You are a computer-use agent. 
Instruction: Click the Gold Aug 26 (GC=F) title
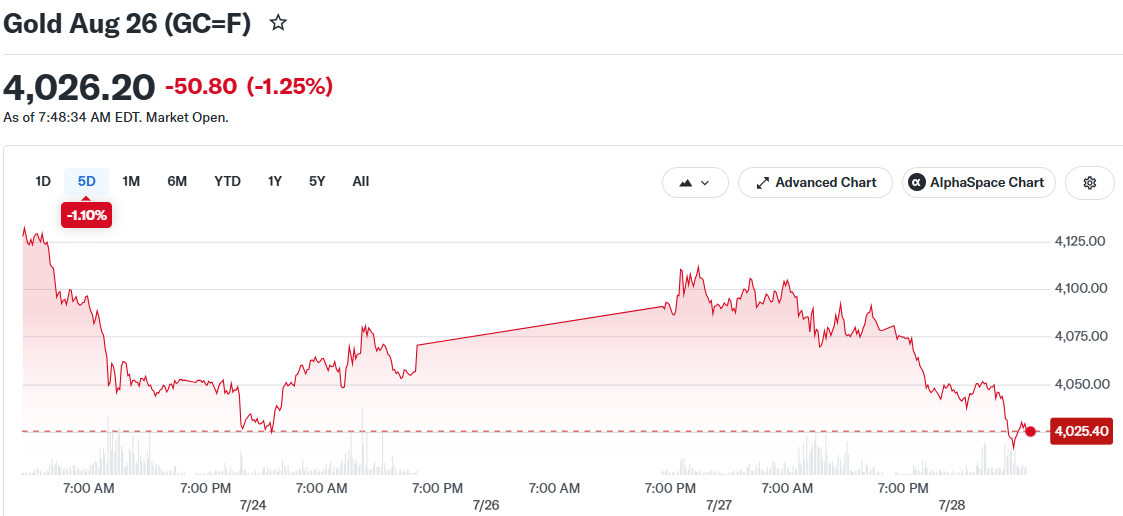127,24
